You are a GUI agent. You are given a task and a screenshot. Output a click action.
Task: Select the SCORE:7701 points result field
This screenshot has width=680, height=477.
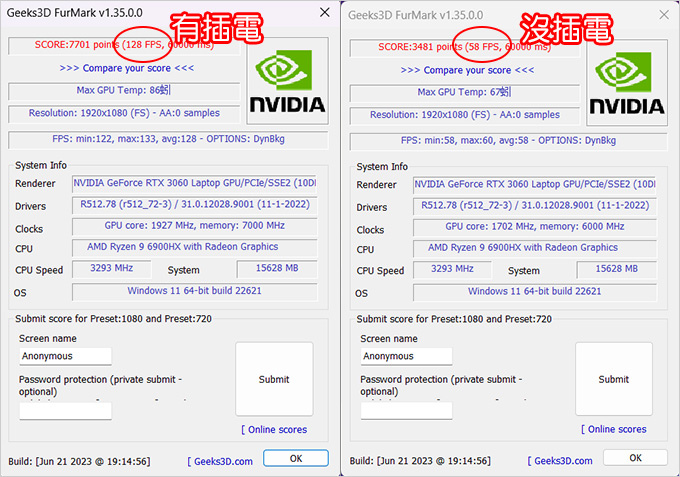tap(124, 45)
